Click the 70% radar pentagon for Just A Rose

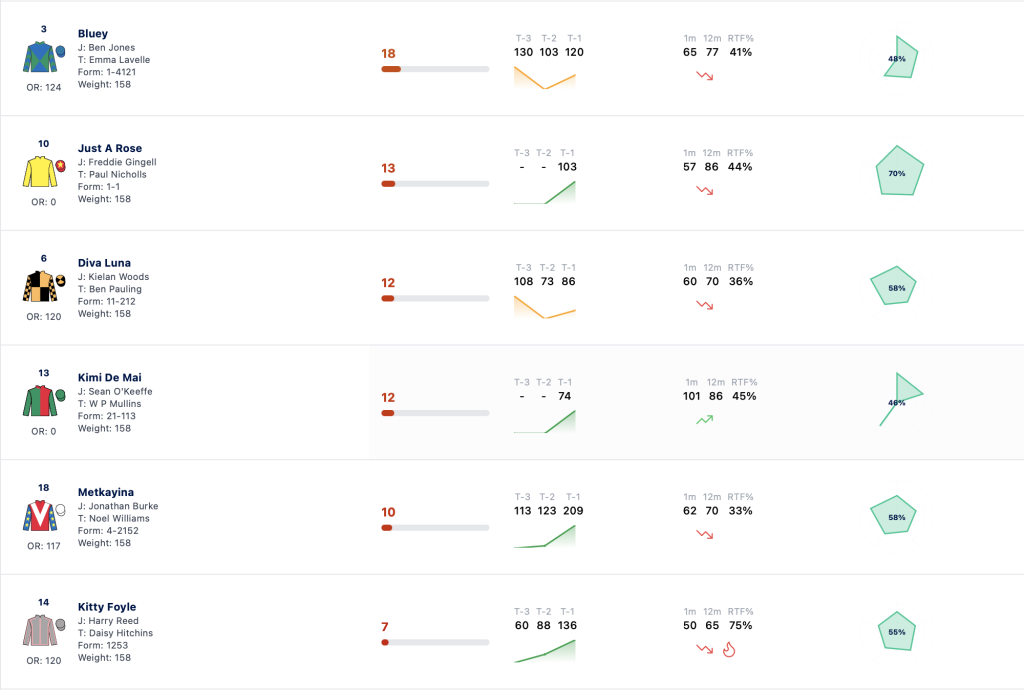[899, 172]
